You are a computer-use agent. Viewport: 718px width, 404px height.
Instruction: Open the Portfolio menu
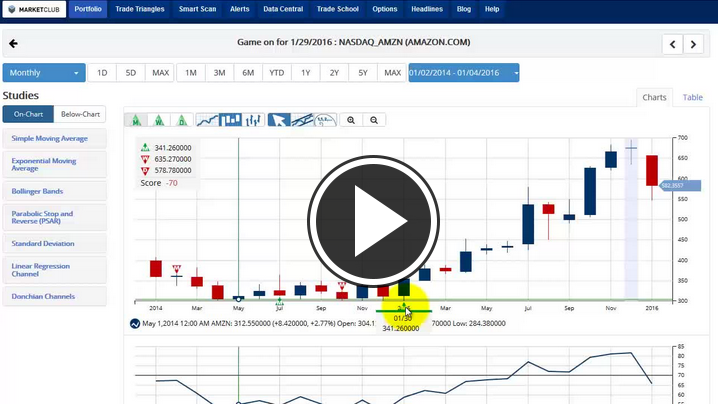click(88, 9)
